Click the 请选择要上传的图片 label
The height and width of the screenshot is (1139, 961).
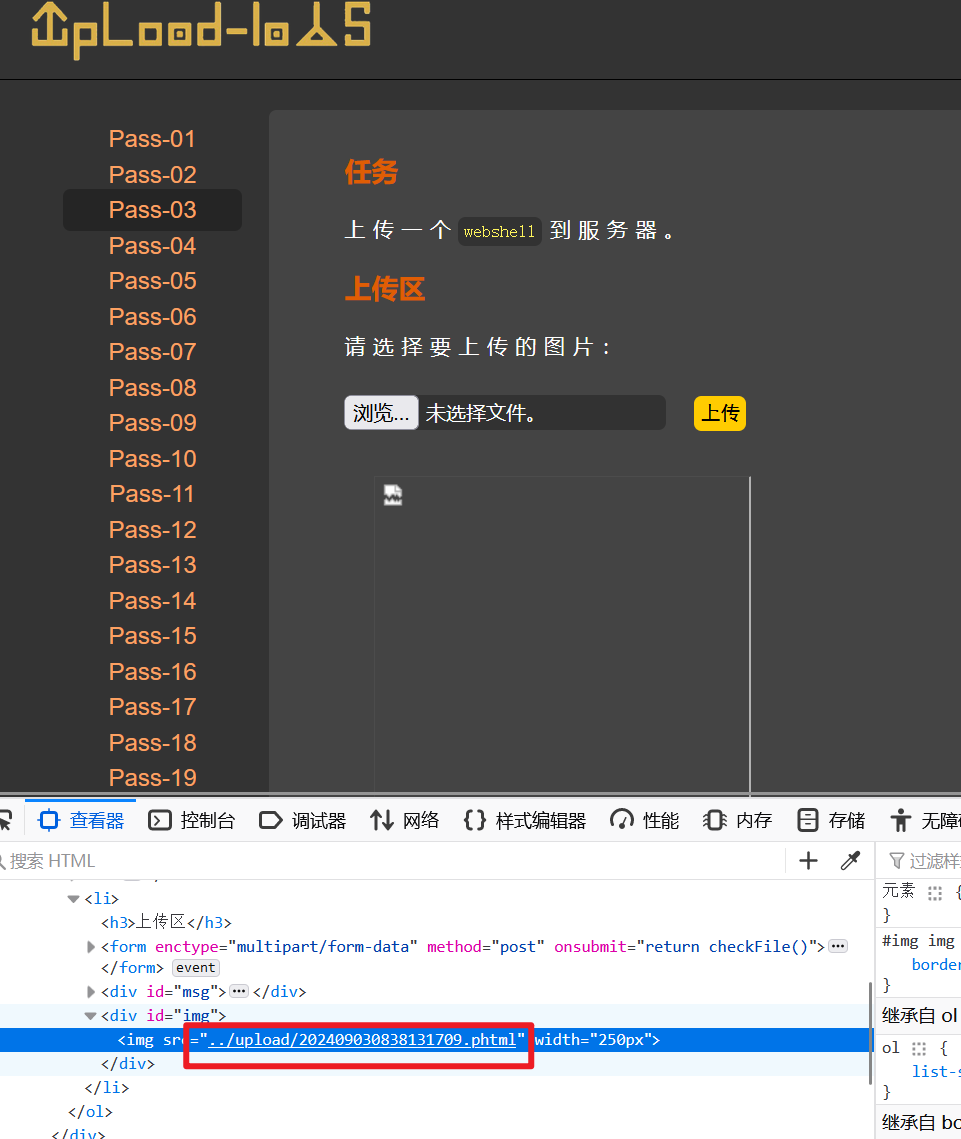(478, 346)
